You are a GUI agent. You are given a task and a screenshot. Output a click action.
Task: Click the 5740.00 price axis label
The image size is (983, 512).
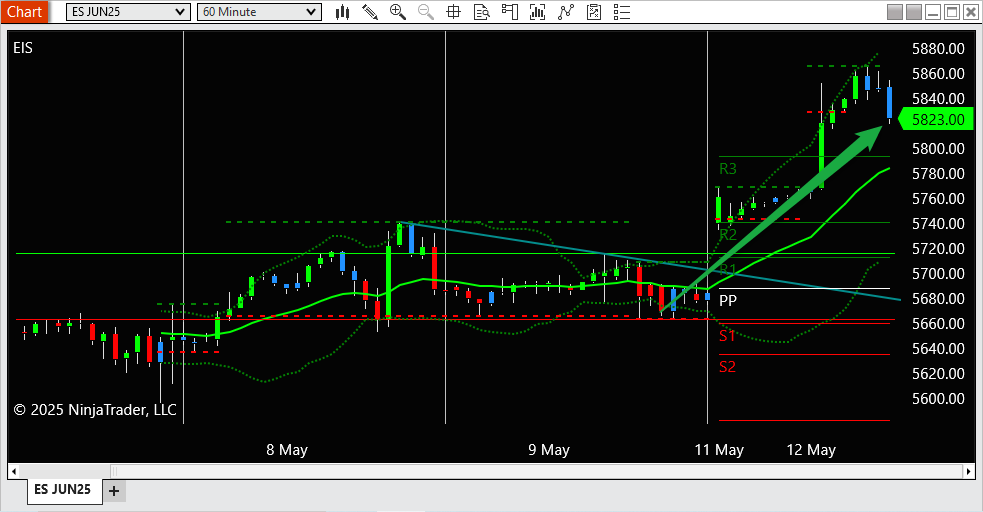click(938, 224)
